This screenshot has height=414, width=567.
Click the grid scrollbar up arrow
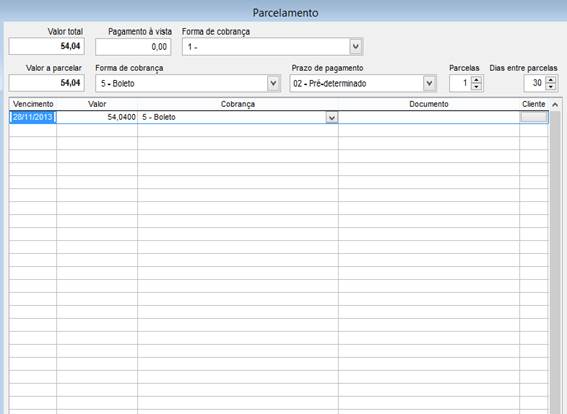[x=555, y=104]
